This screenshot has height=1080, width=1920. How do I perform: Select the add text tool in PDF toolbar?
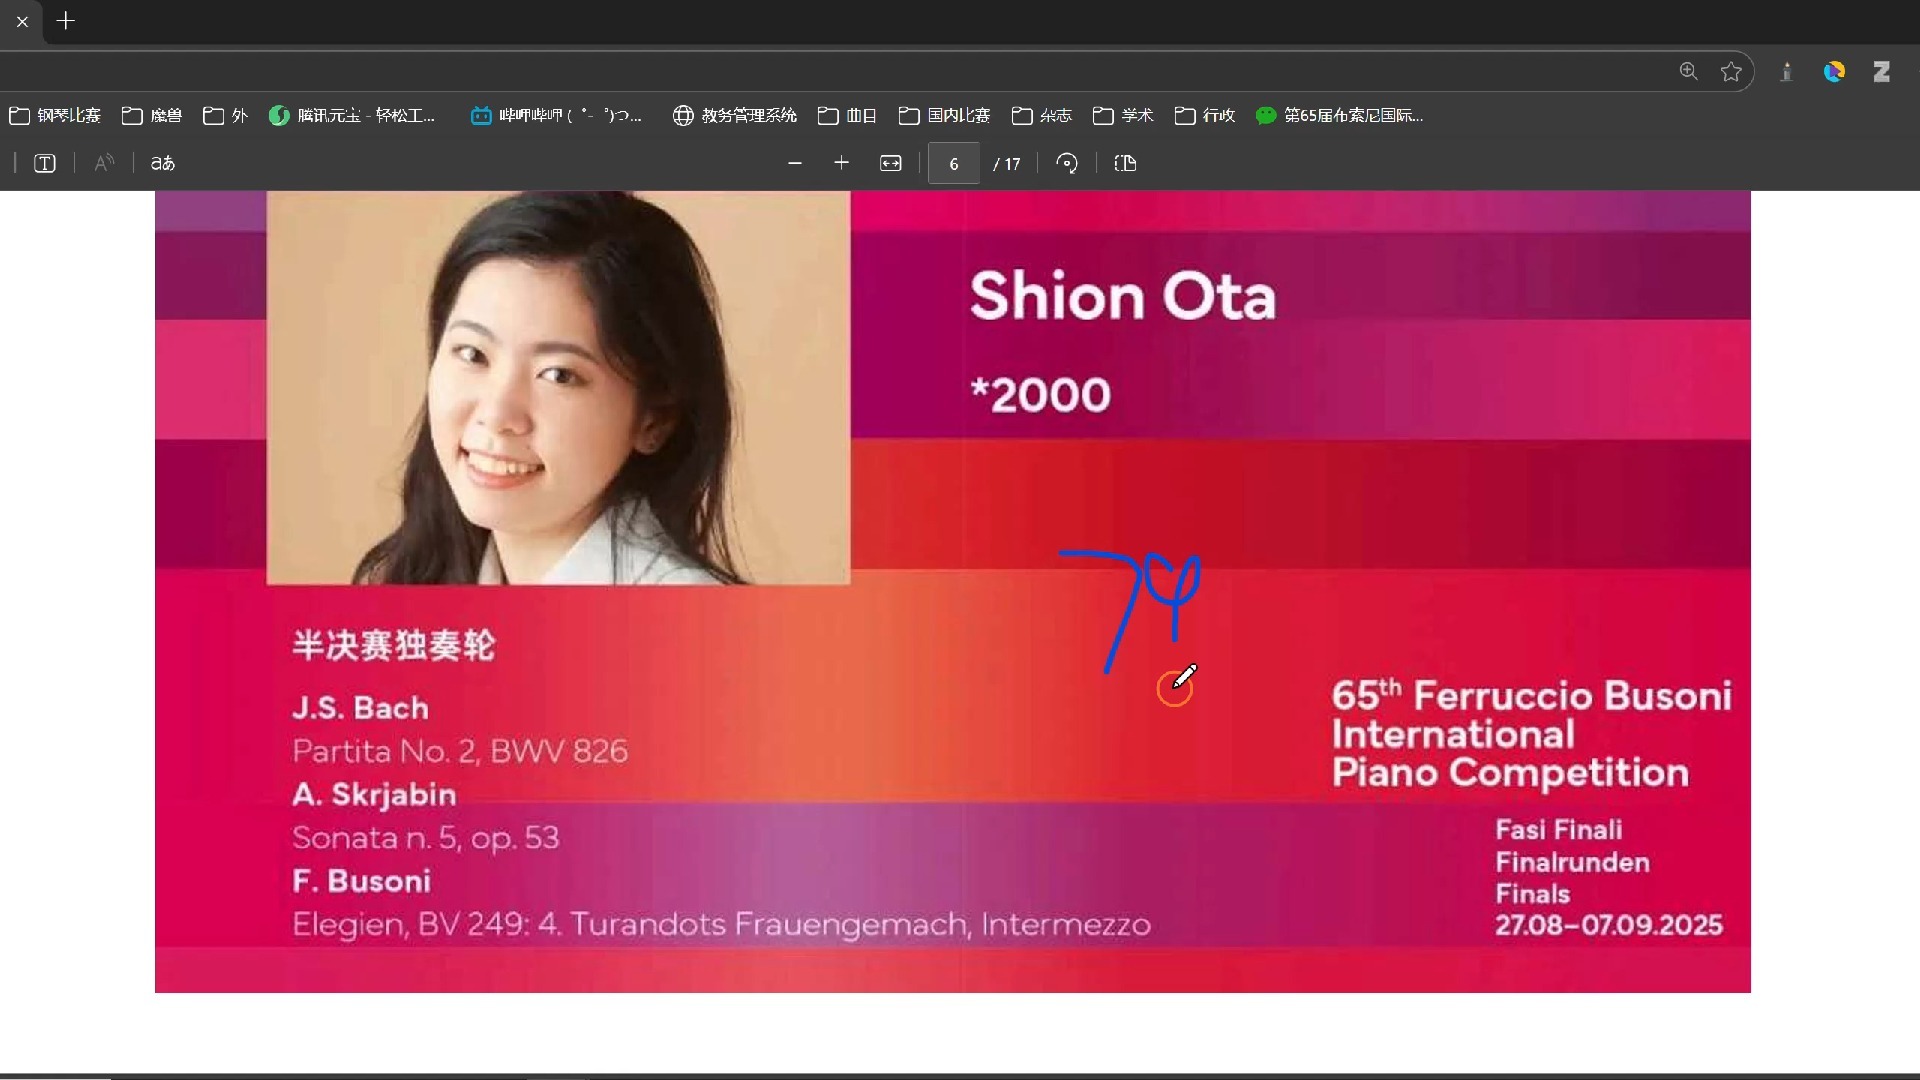(45, 163)
